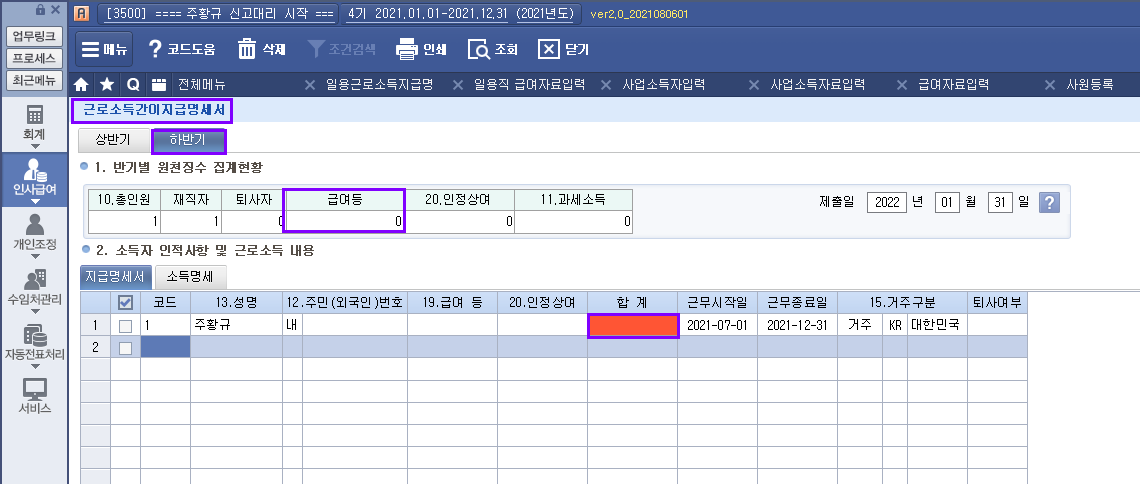
Task: Select the 지급명세서 tab
Action: coord(116,276)
